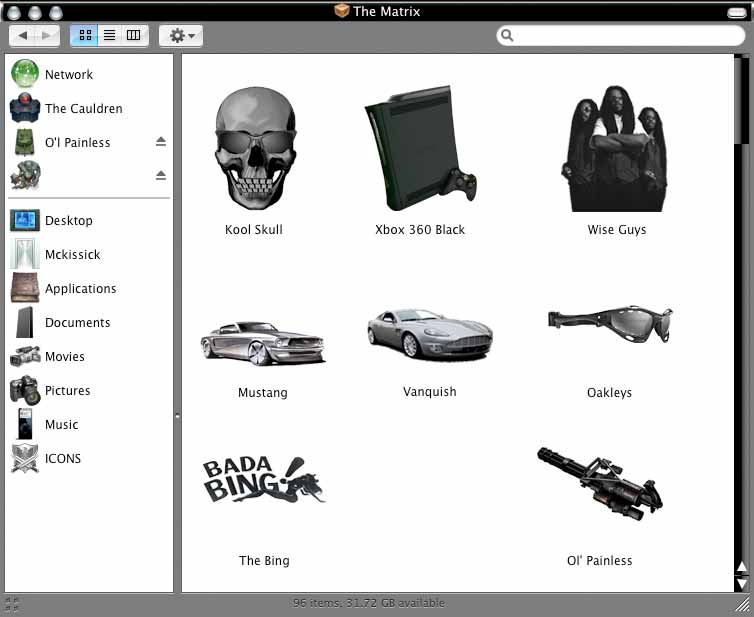Select The Bing logo icon
754x617 pixels.
264,480
